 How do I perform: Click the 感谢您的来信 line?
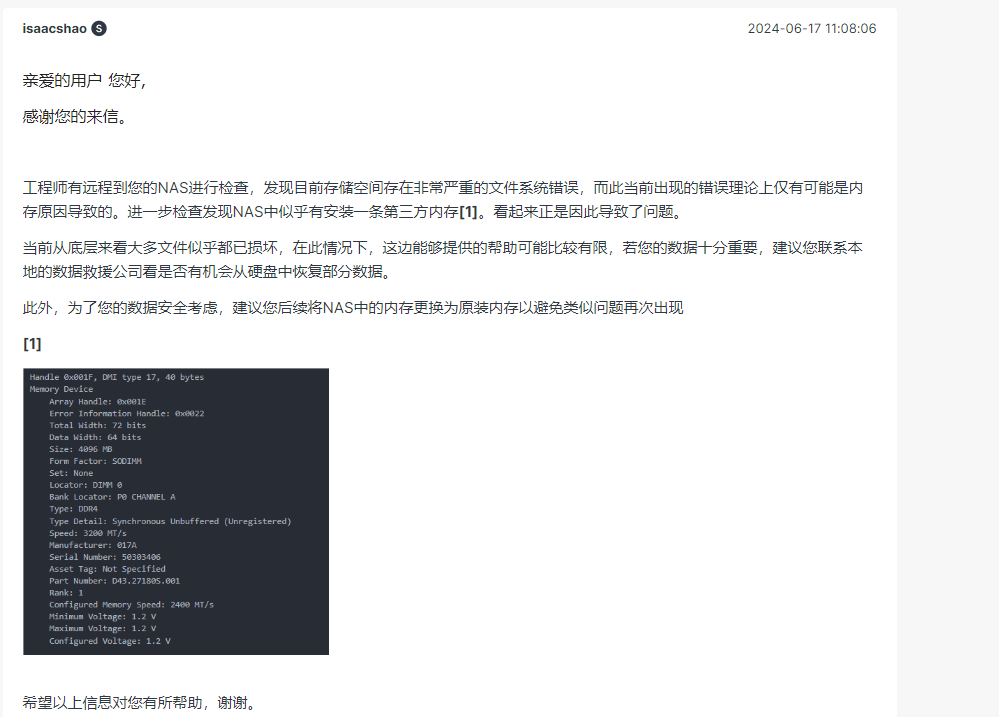tap(75, 116)
